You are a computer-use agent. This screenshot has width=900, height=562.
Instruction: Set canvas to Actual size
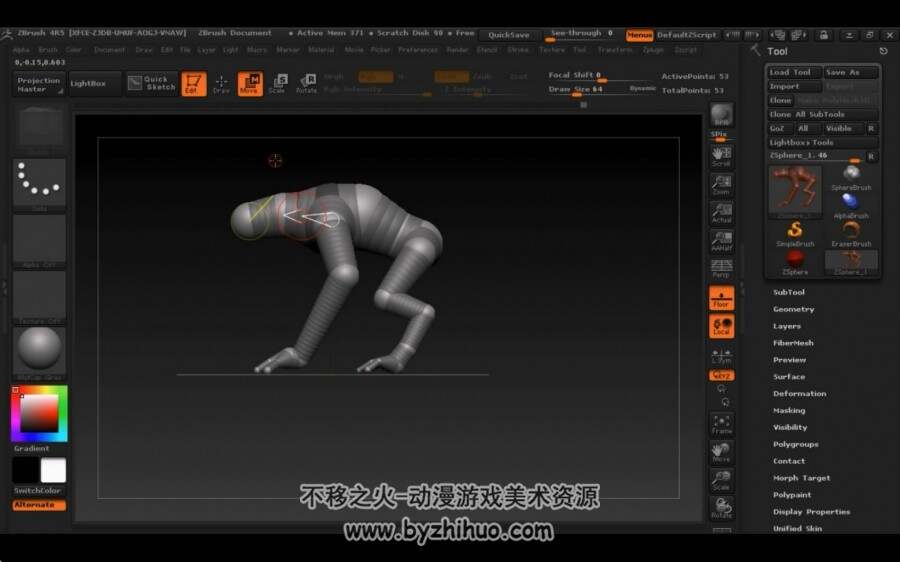click(721, 213)
